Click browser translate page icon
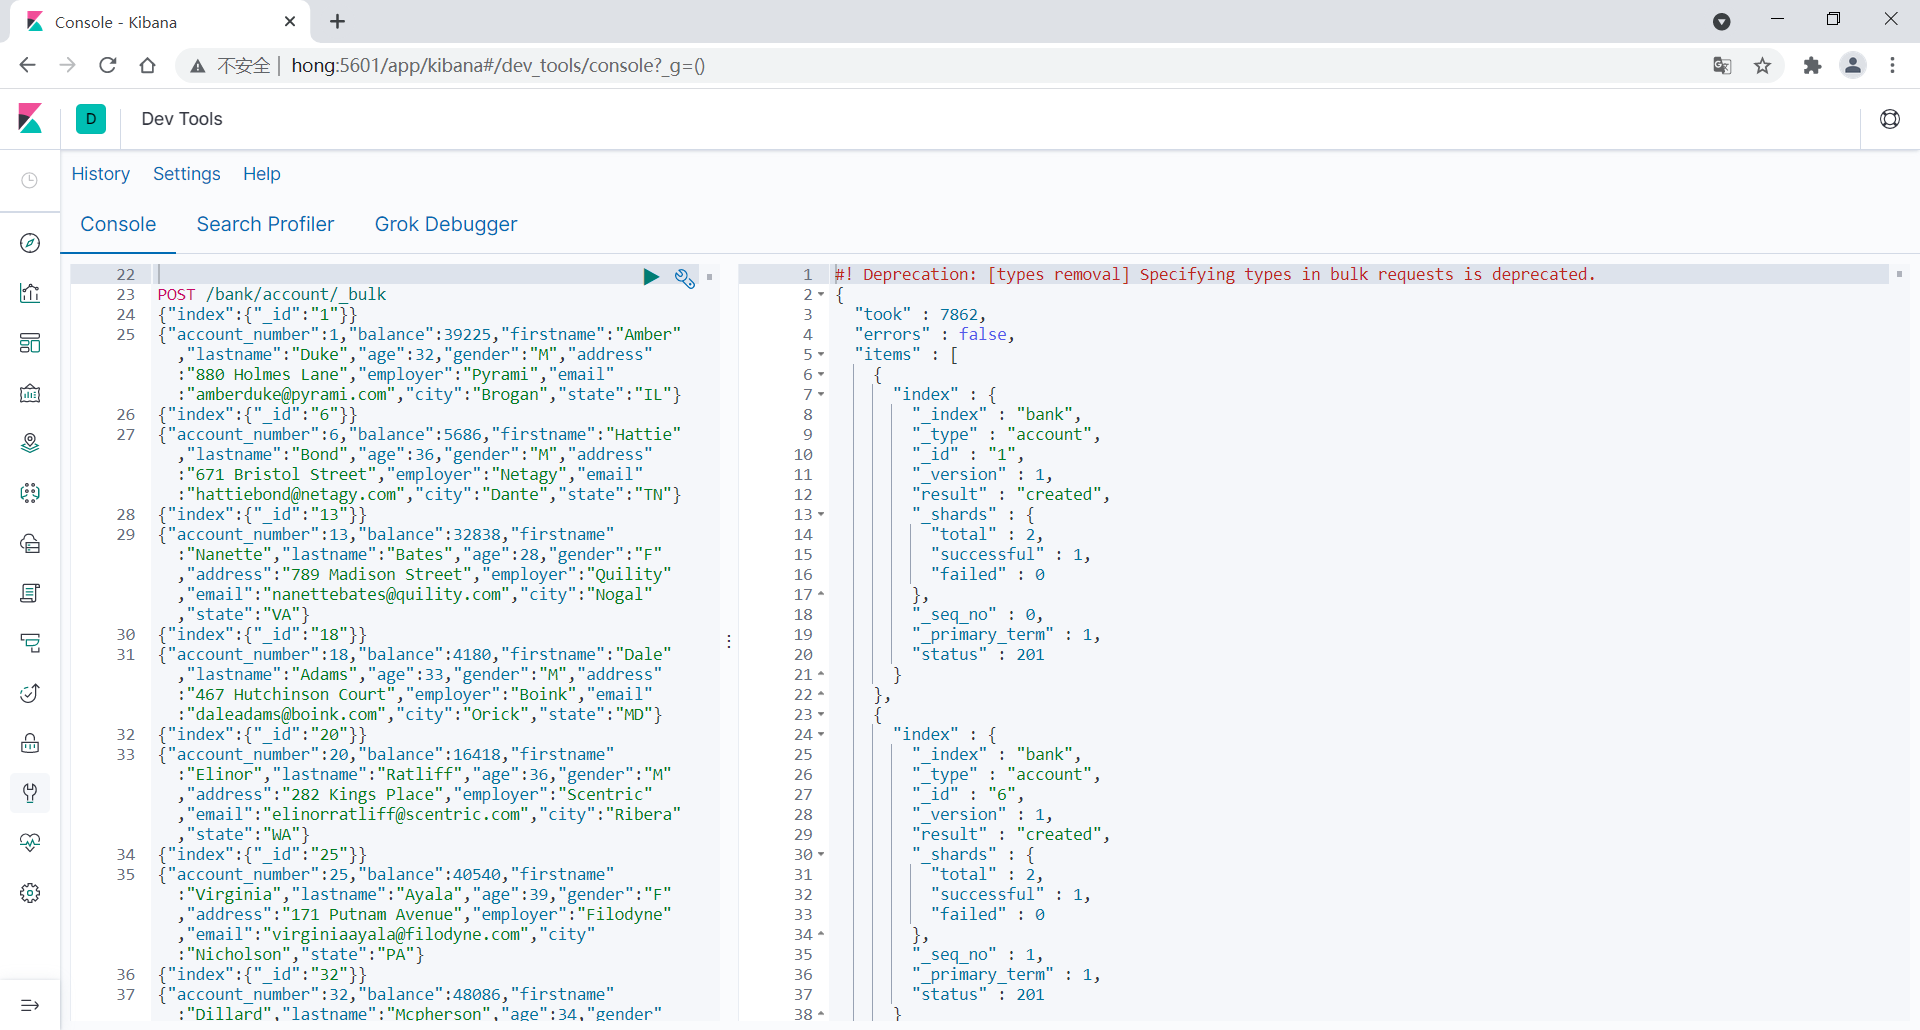This screenshot has width=1920, height=1030. coord(1722,66)
